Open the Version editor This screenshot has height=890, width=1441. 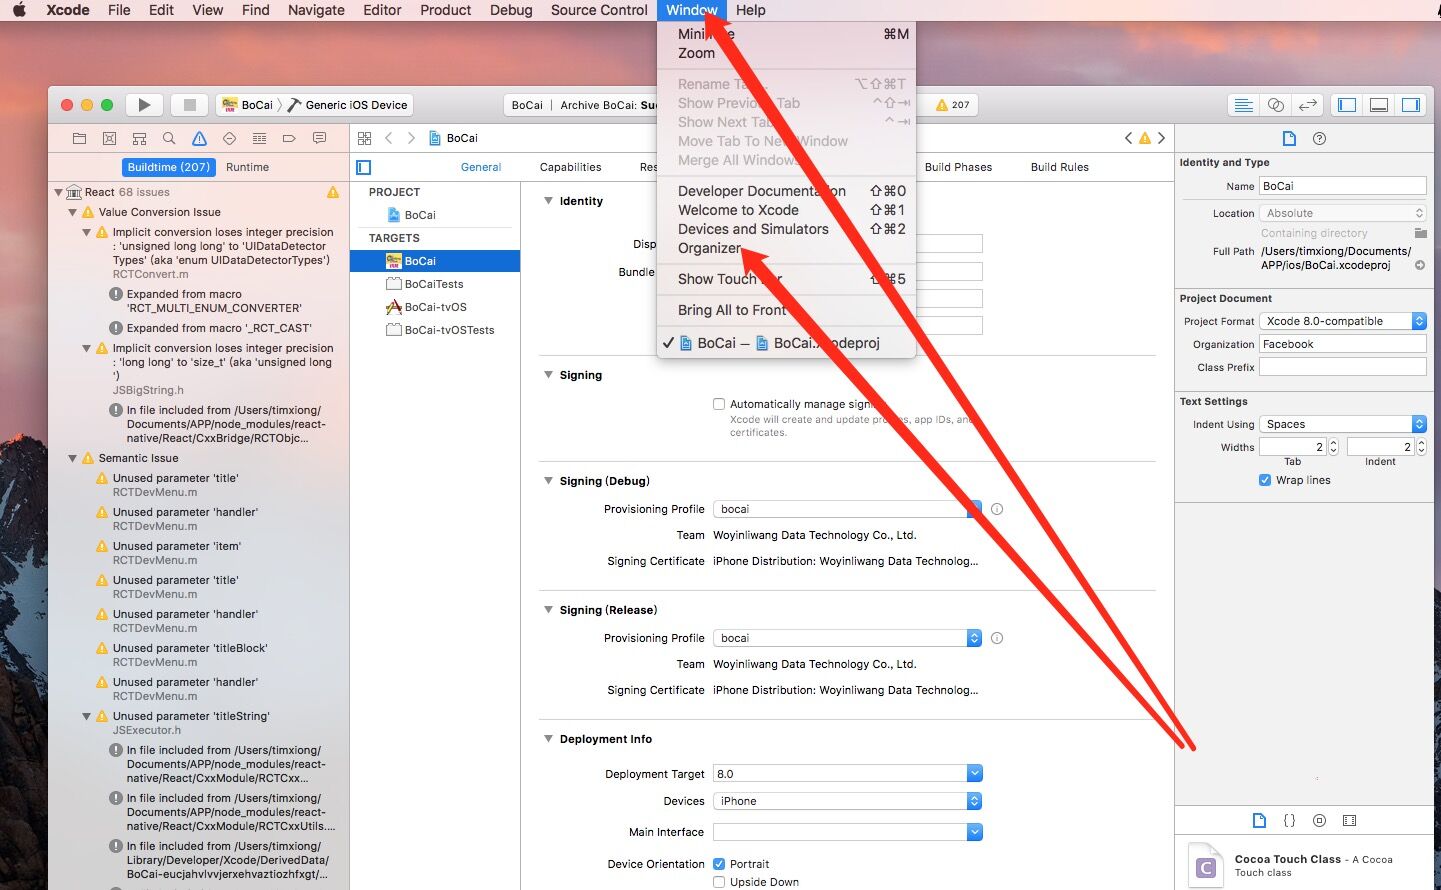click(x=1307, y=105)
